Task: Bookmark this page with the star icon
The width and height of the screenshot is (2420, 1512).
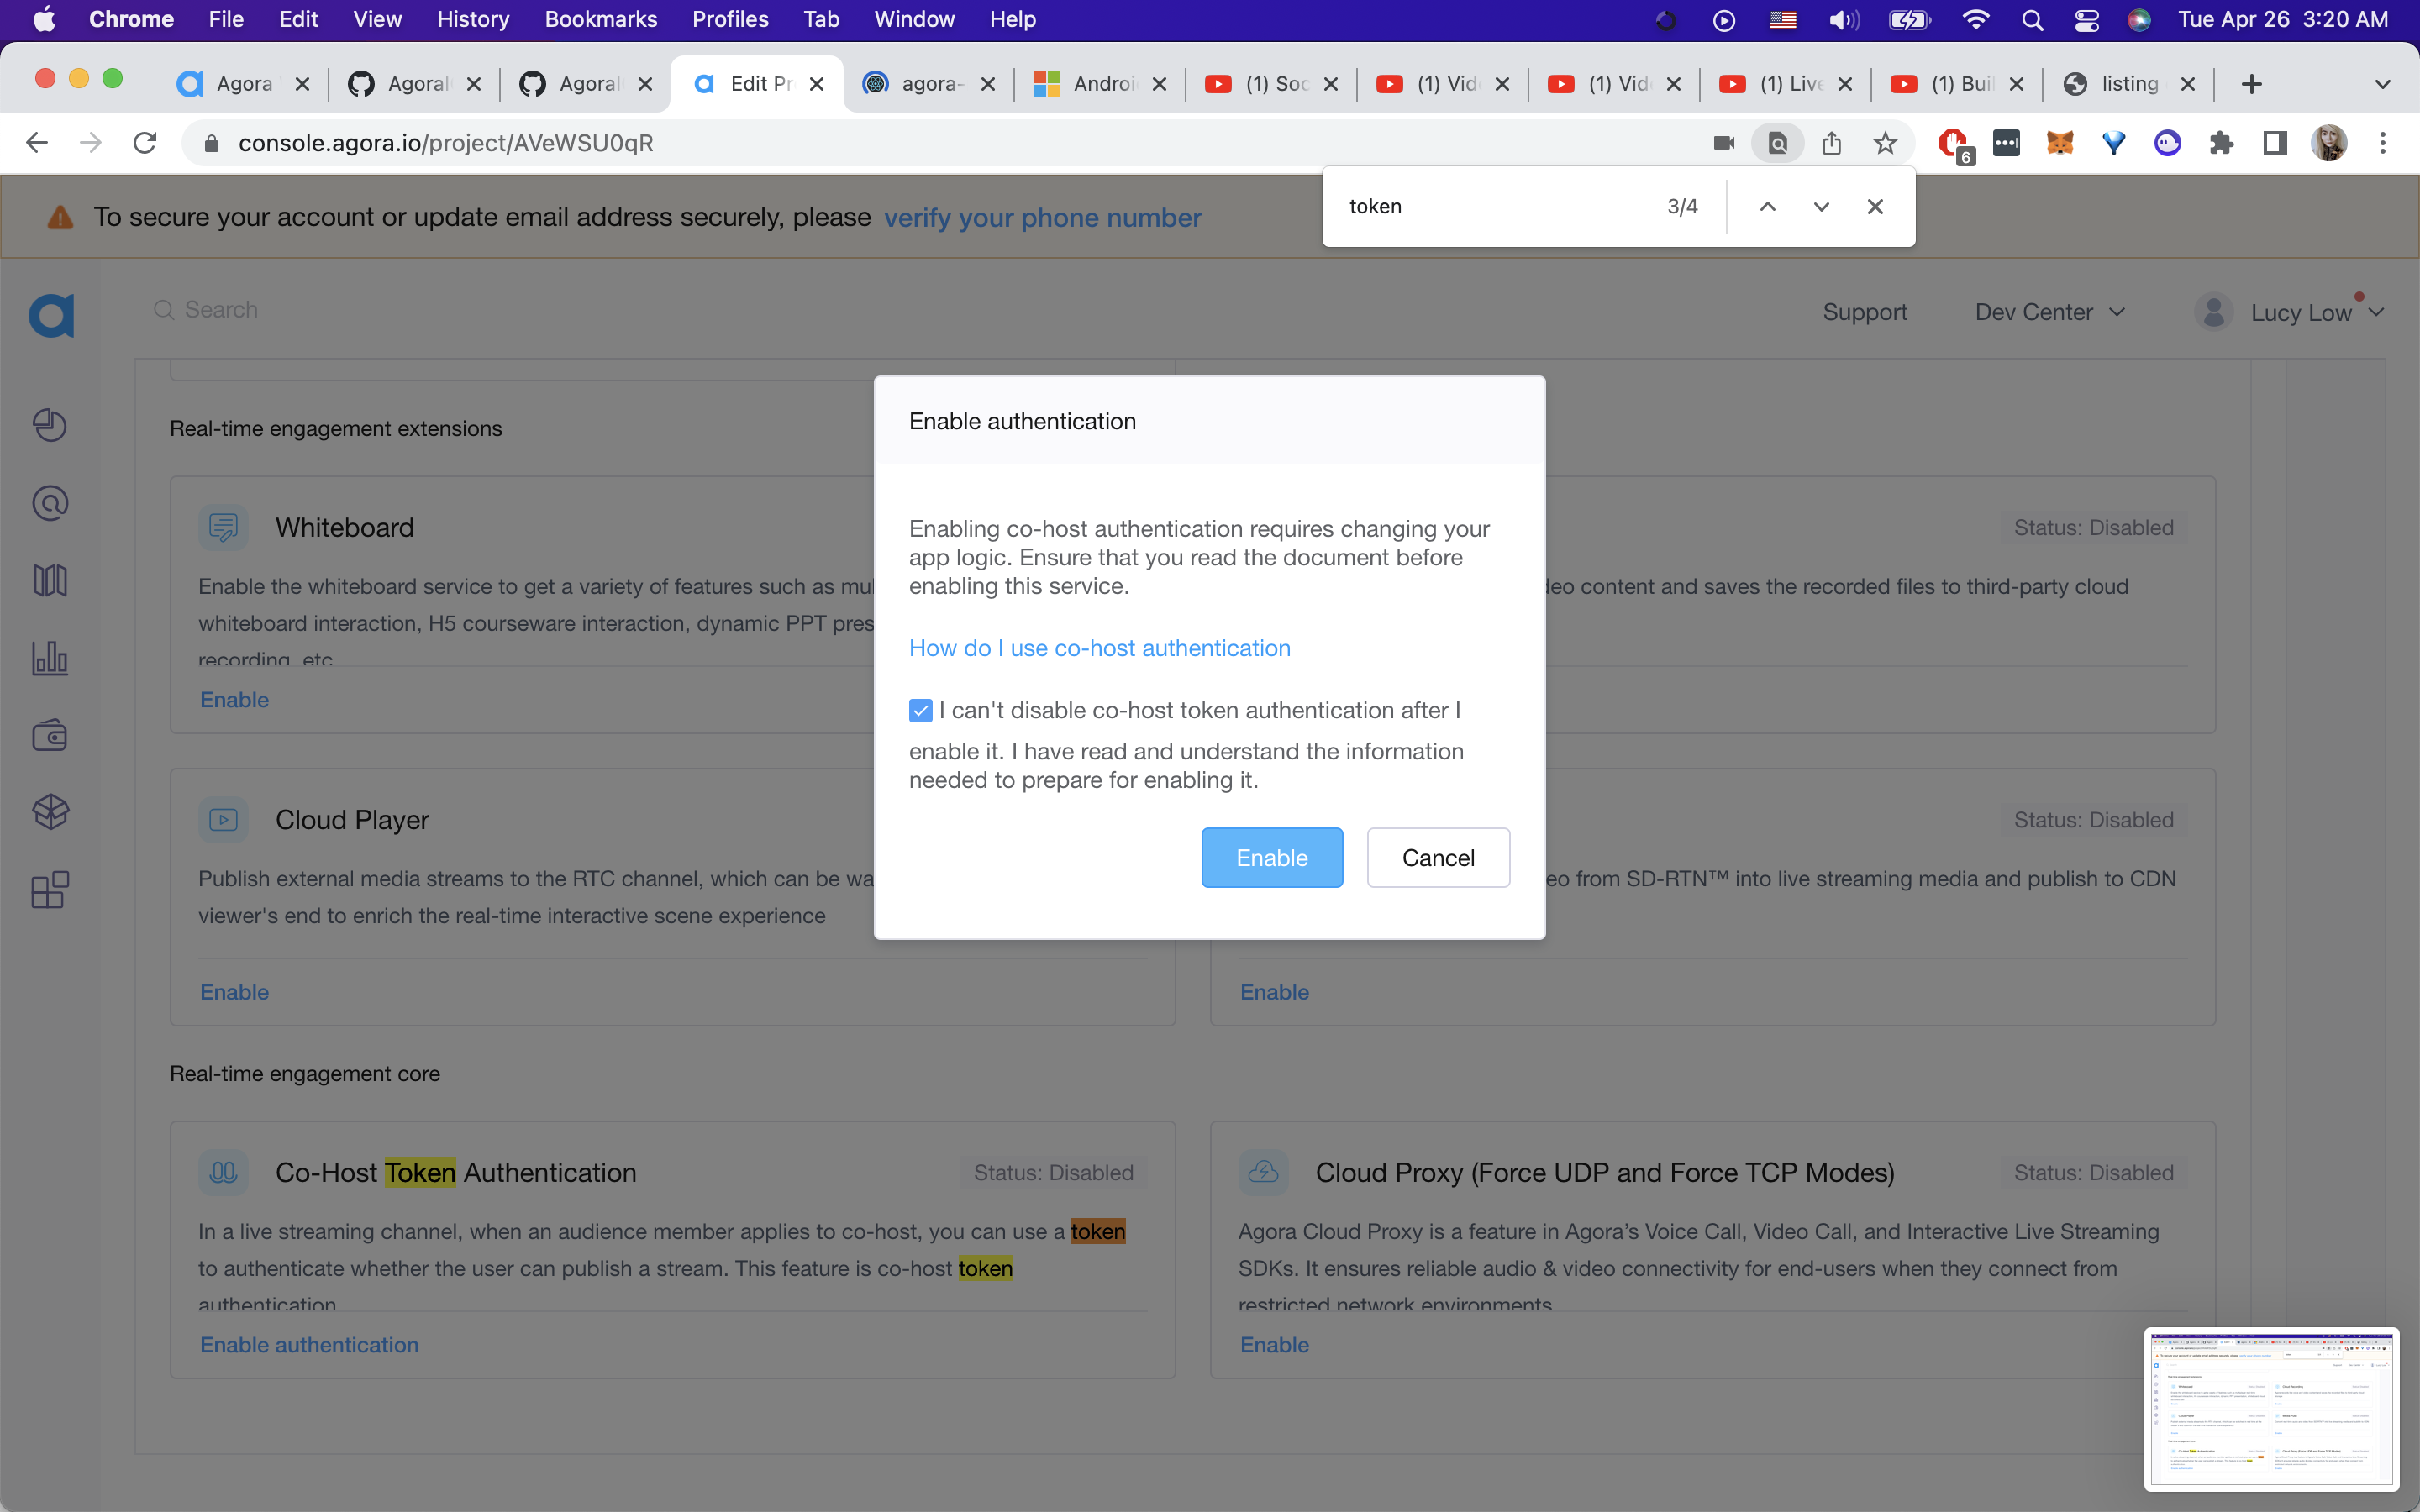Action: pos(1885,143)
